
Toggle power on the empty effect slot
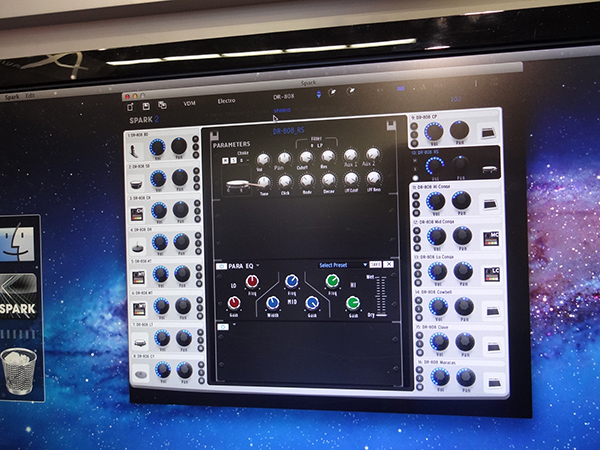(x=223, y=327)
